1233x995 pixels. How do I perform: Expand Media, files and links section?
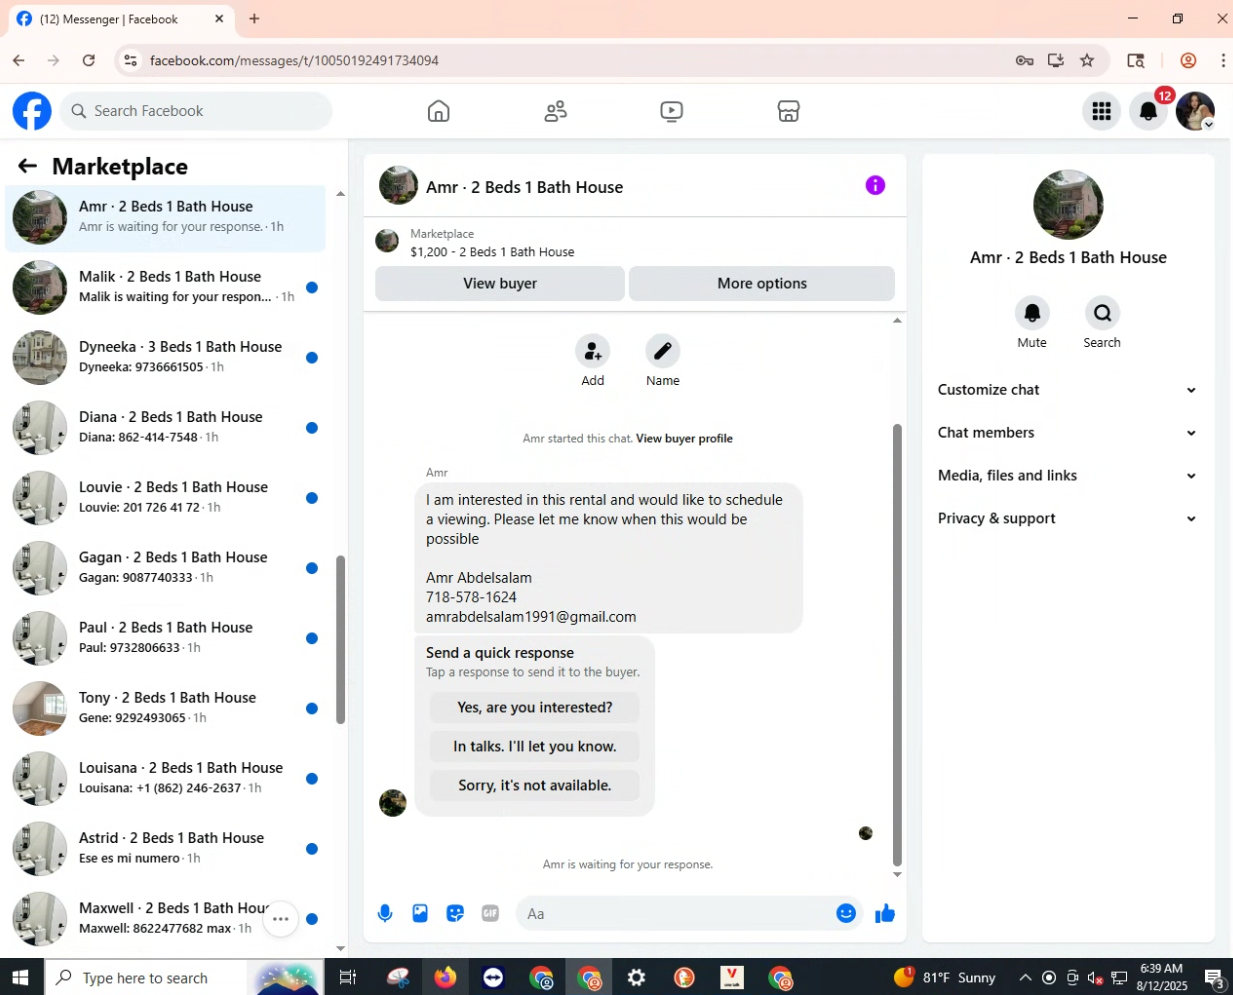pos(1067,476)
